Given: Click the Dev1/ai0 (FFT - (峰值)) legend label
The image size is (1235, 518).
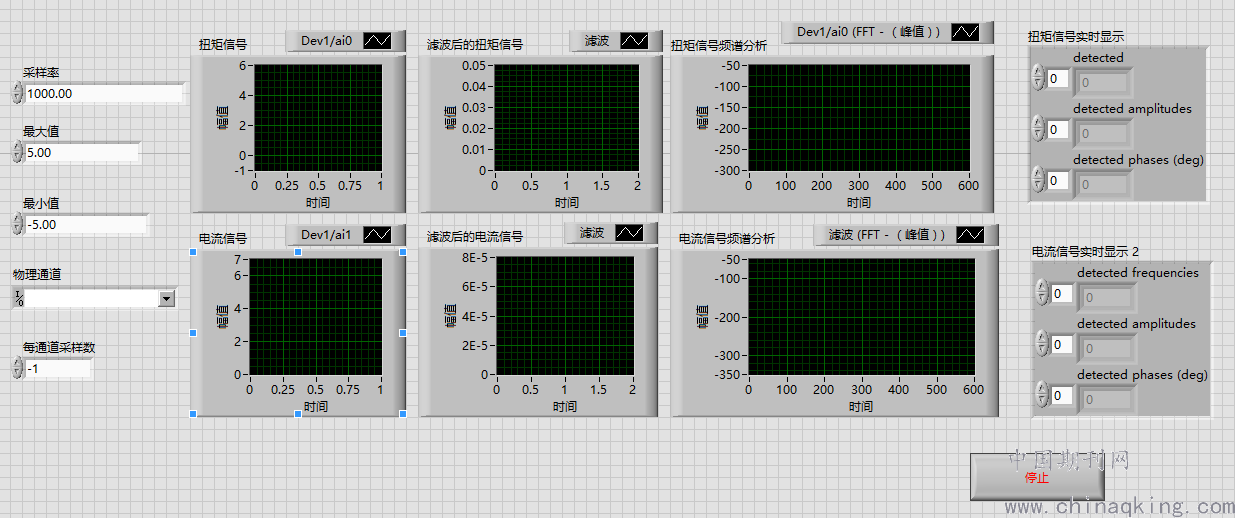Looking at the screenshot, I should 869,32.
